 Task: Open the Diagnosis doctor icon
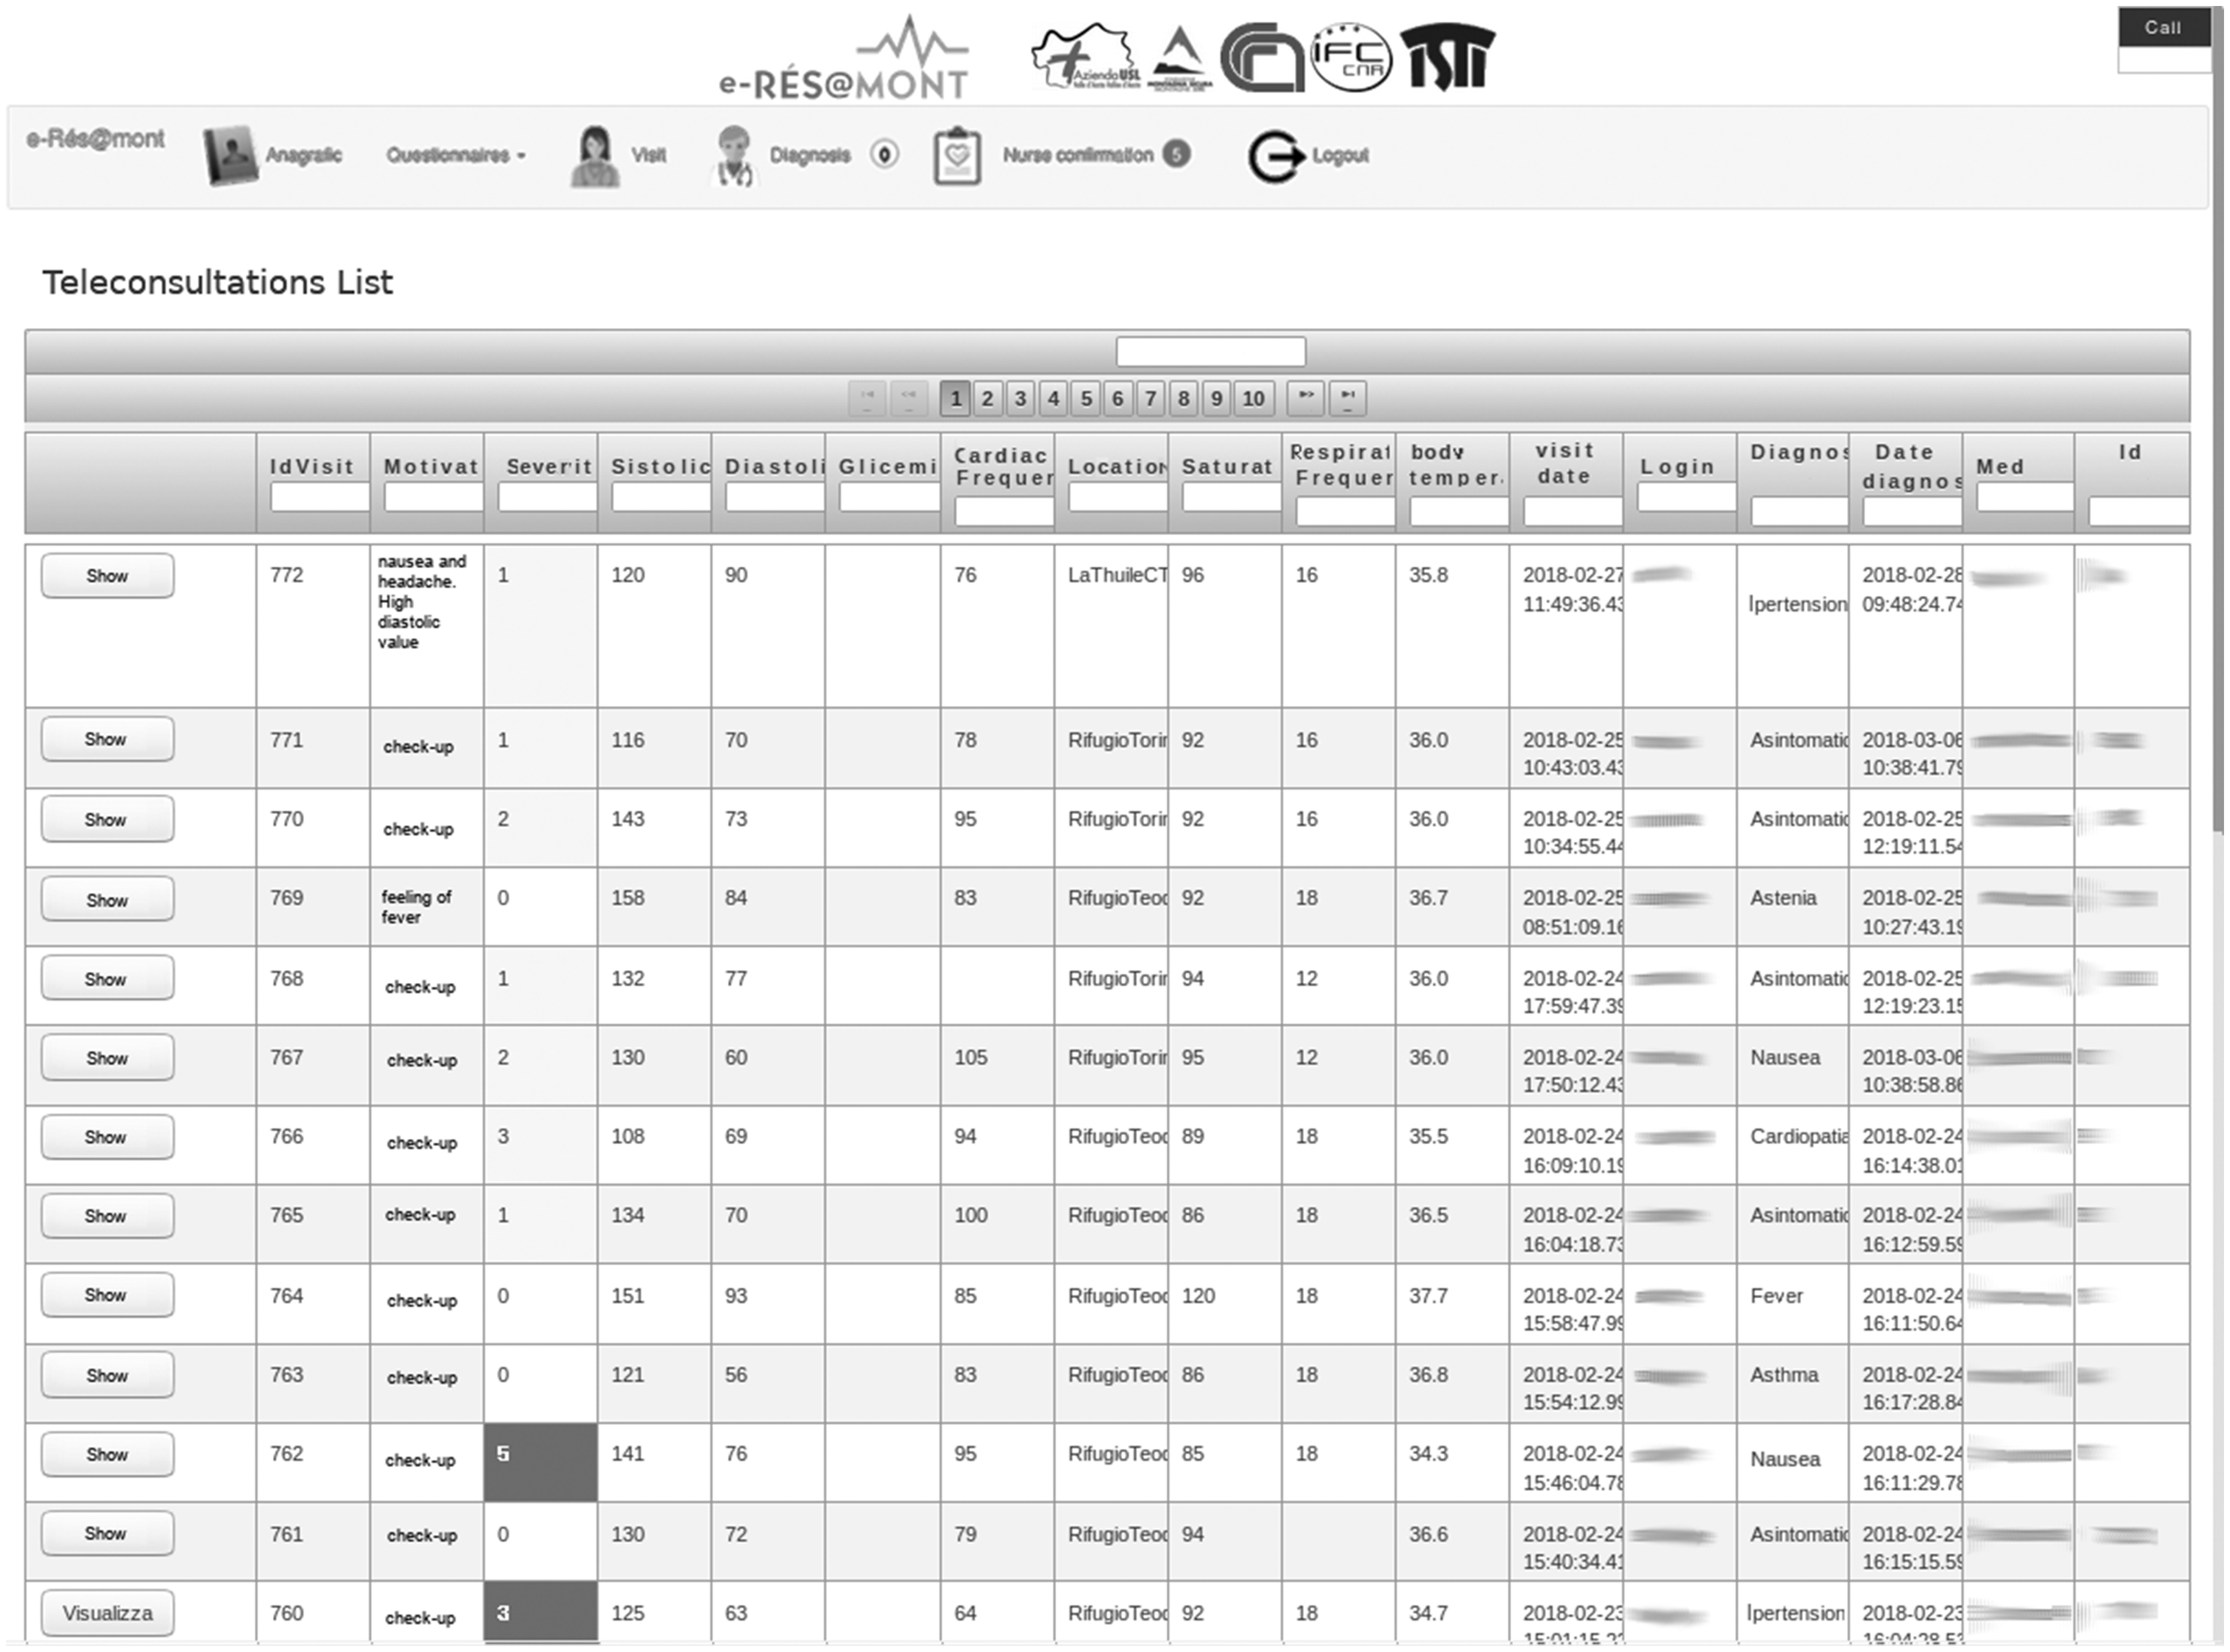734,155
